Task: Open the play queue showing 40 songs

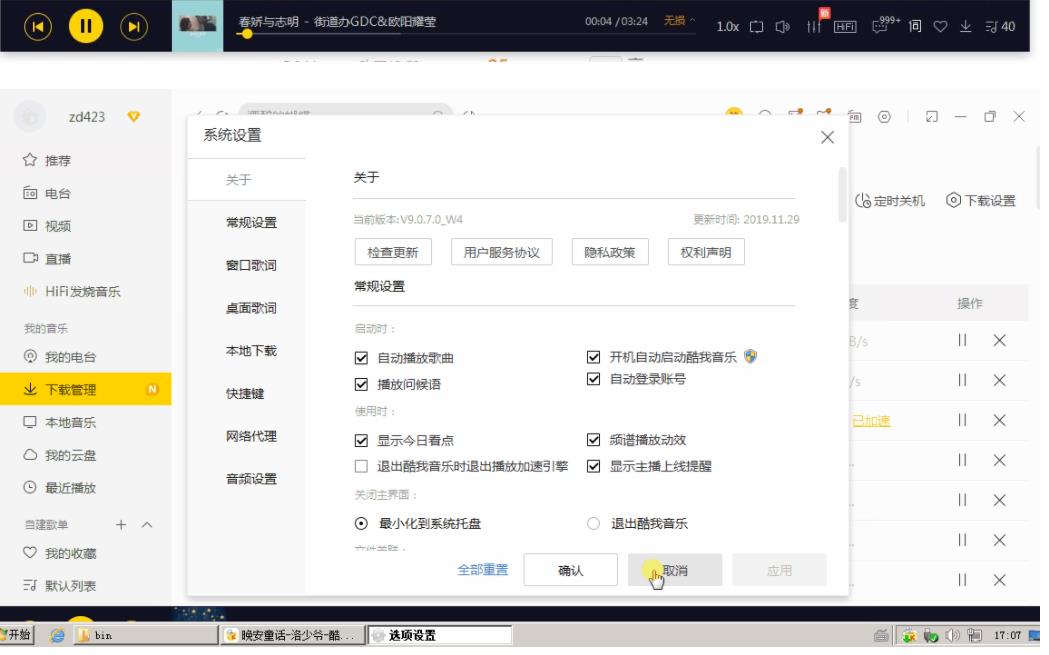Action: click(x=1000, y=25)
